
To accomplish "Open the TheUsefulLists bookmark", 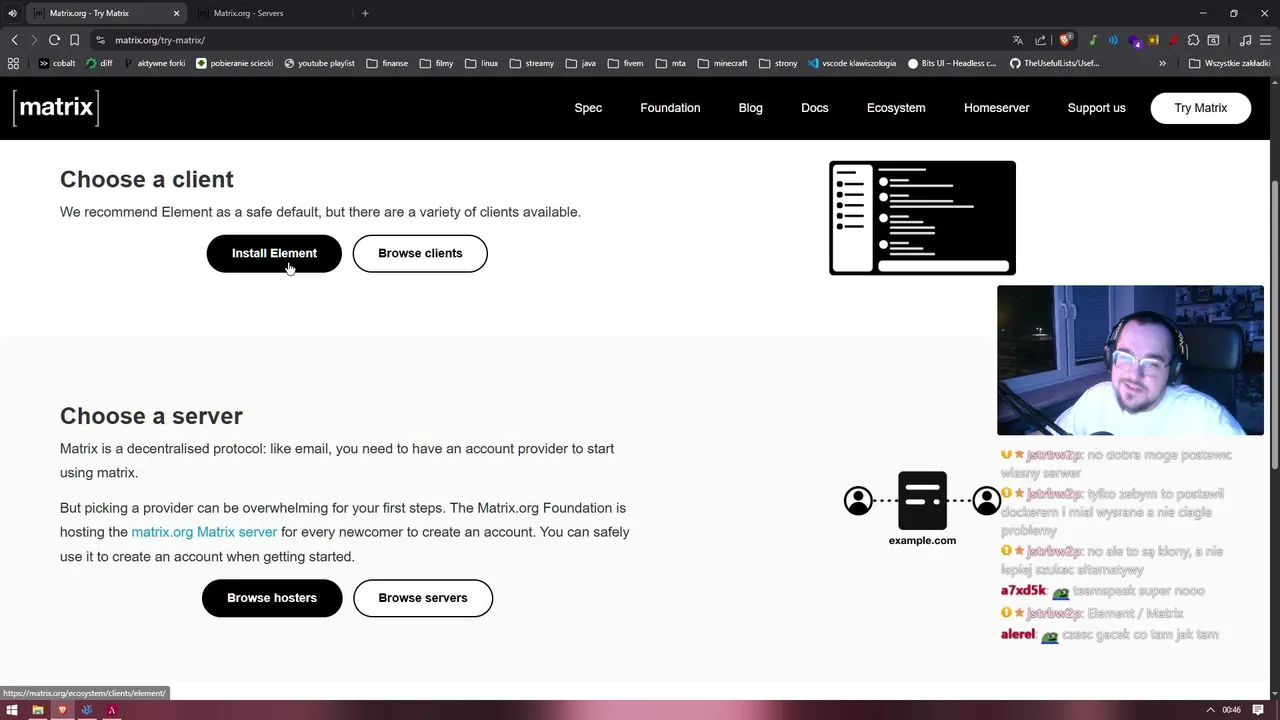I will [x=1055, y=63].
